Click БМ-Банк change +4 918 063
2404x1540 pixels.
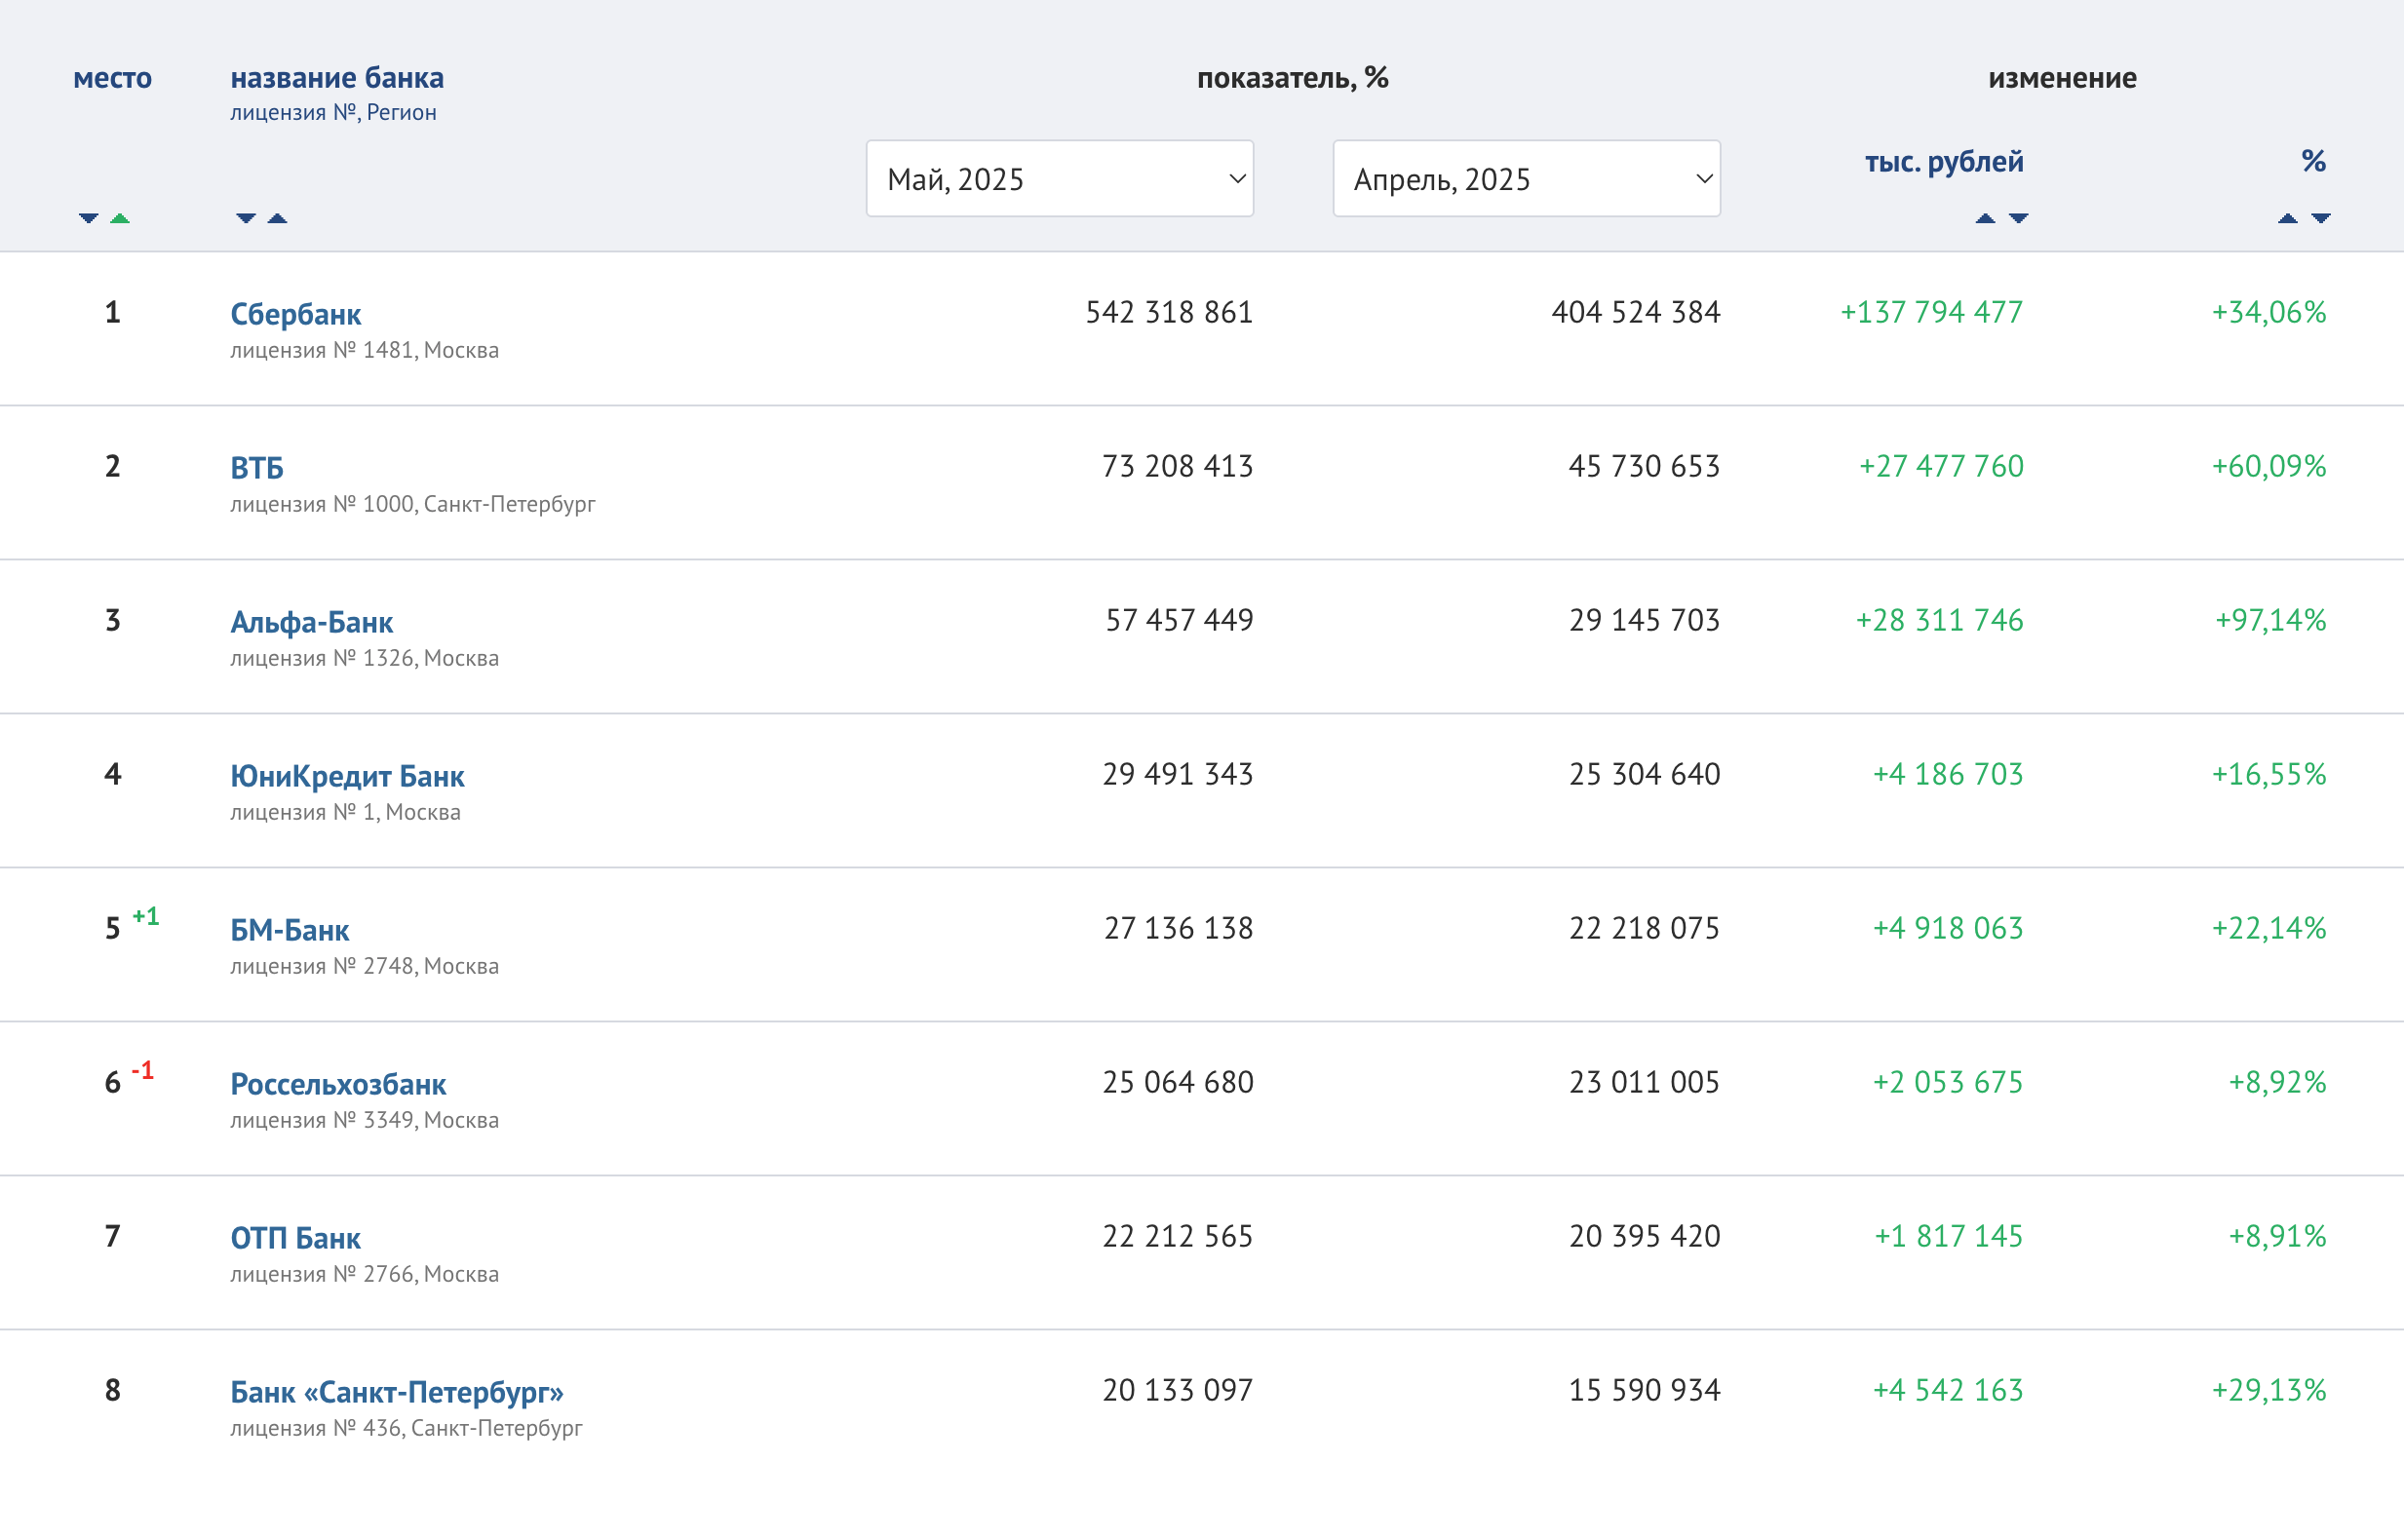pyautogui.click(x=1948, y=928)
